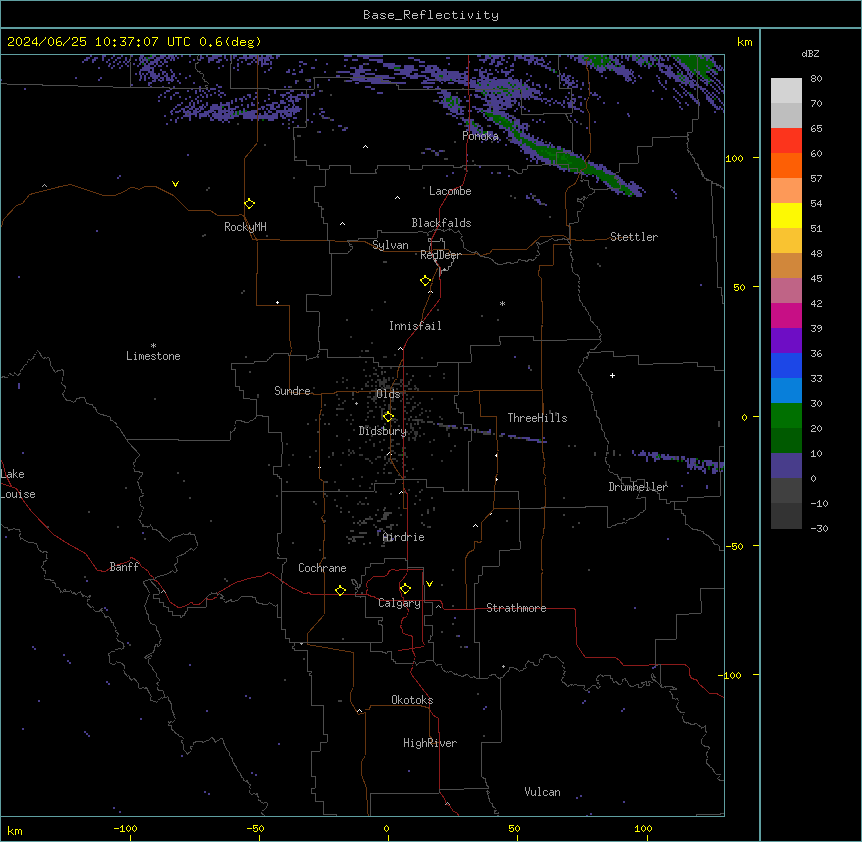Click the asterisk marker east of Innisfail
862x842 pixels.
click(502, 303)
